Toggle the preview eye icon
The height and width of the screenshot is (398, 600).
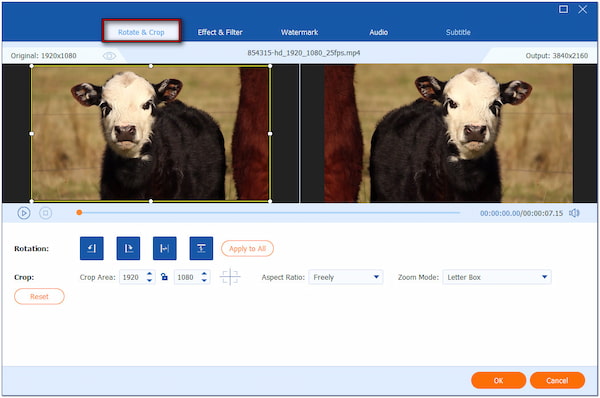click(x=109, y=56)
